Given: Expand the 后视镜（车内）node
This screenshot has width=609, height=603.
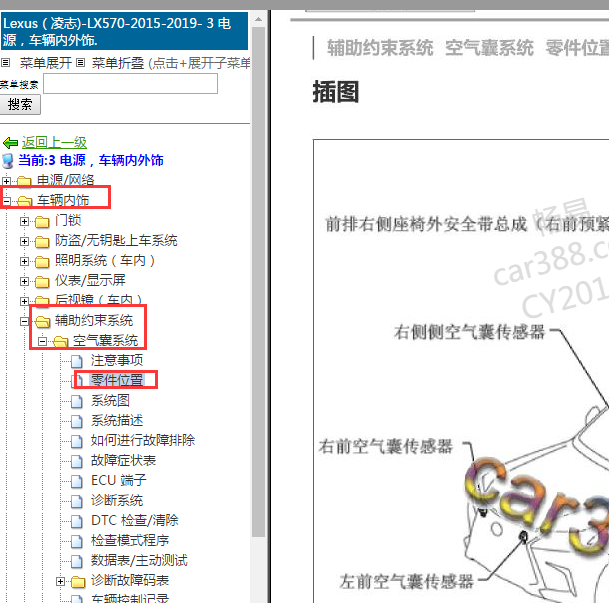Looking at the screenshot, I should 24,301.
